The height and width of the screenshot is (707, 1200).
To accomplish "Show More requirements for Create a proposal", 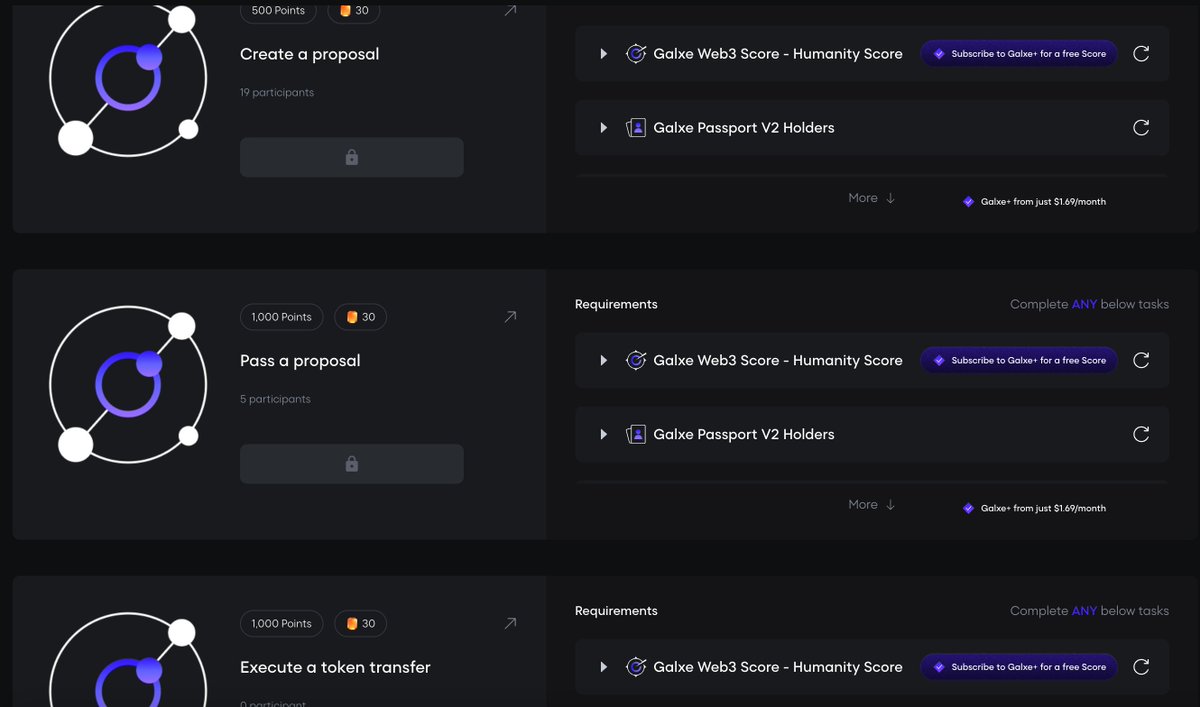I will click(872, 198).
